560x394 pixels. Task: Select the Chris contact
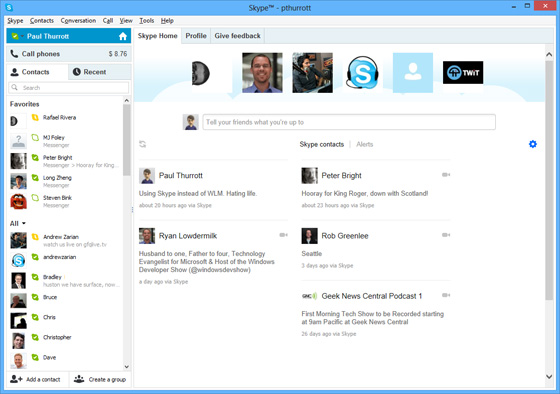tap(66, 320)
